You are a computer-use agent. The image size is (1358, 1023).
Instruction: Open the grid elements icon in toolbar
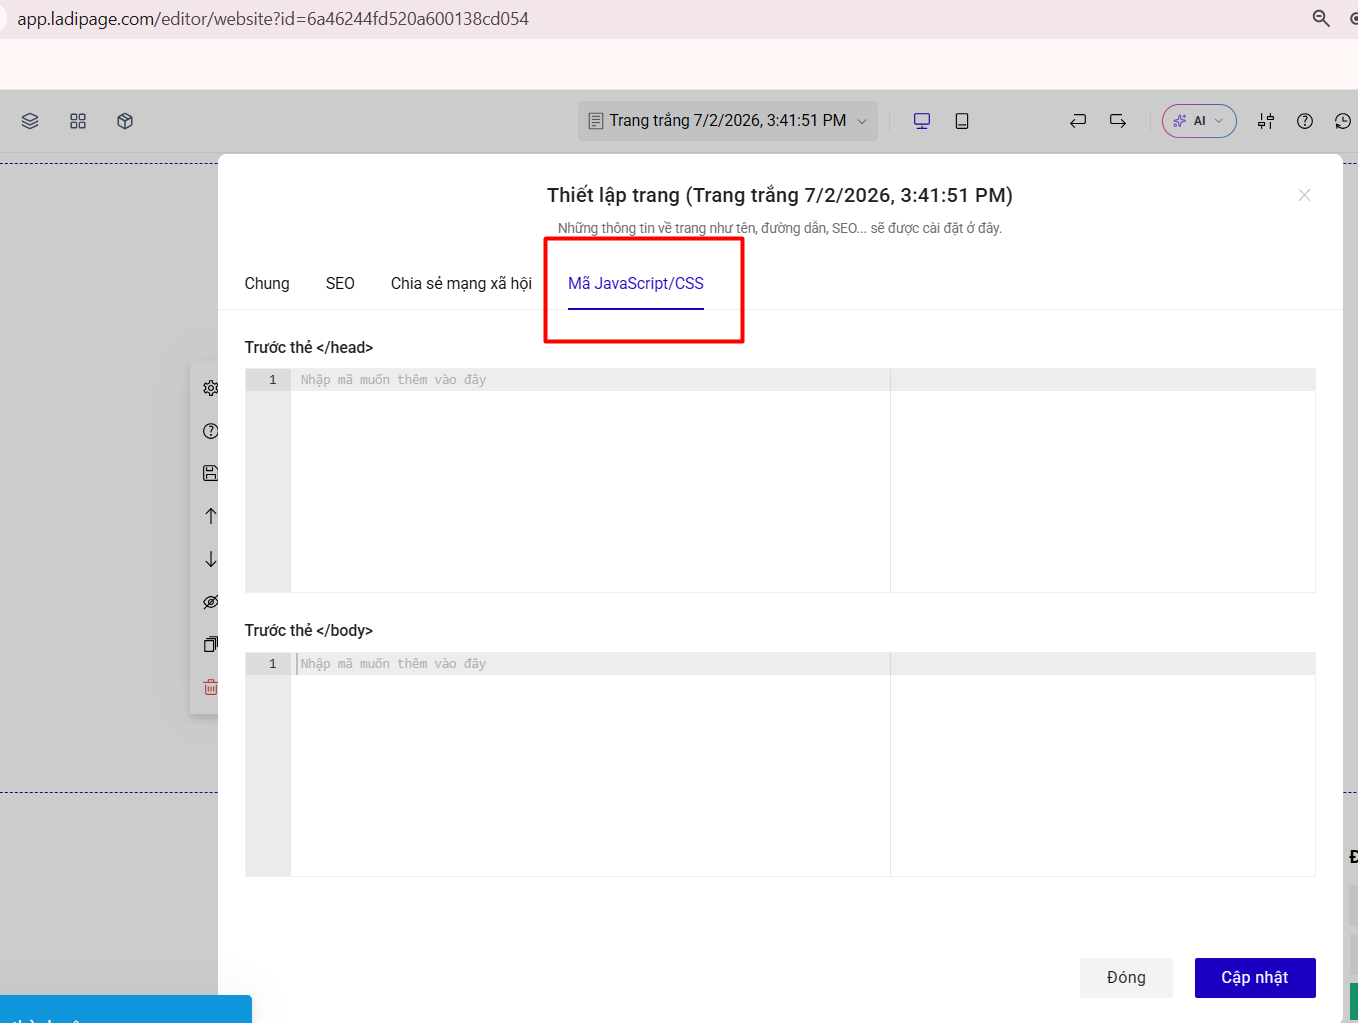pos(78,121)
